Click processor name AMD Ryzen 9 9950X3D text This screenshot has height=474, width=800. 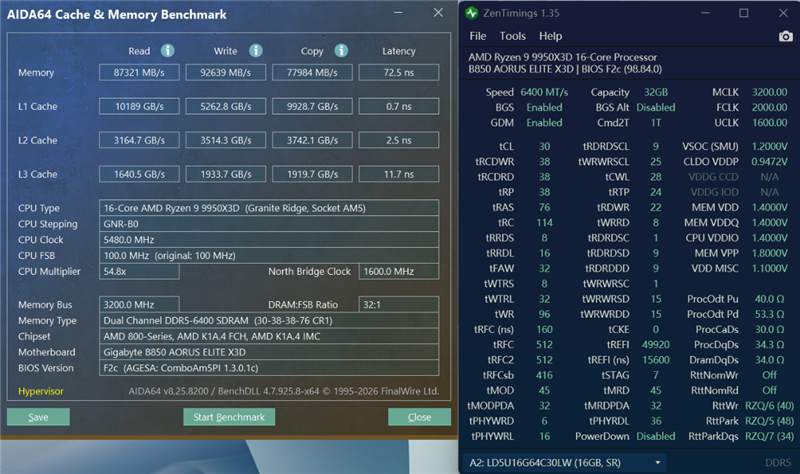[563, 57]
